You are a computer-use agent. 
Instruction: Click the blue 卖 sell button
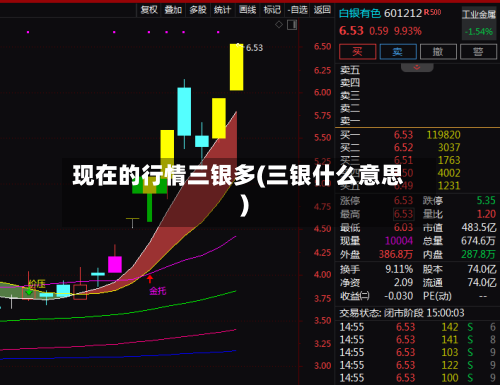[x=398, y=52]
